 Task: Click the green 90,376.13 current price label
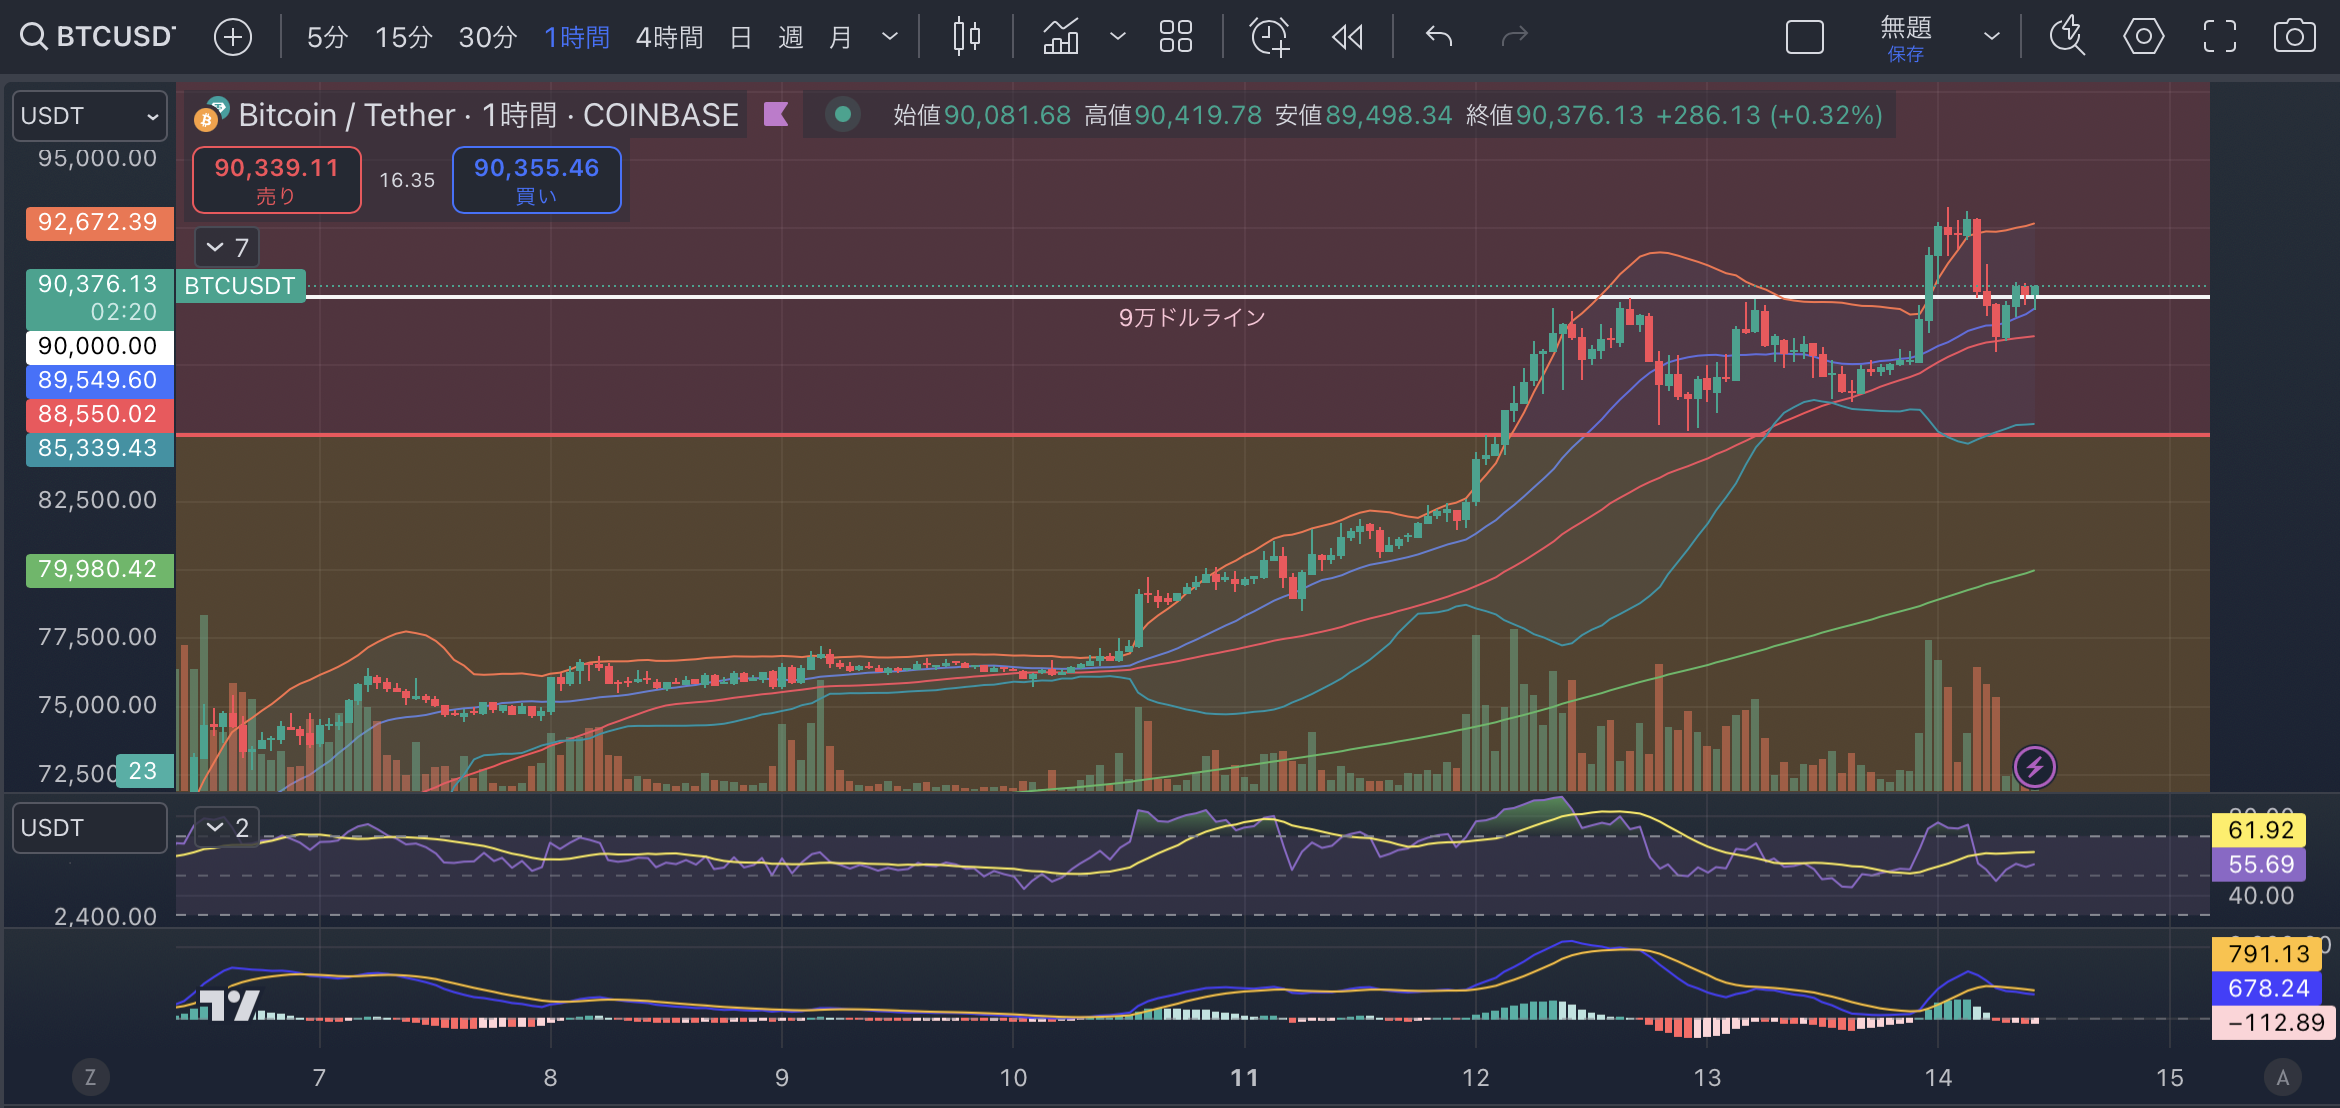coord(99,298)
